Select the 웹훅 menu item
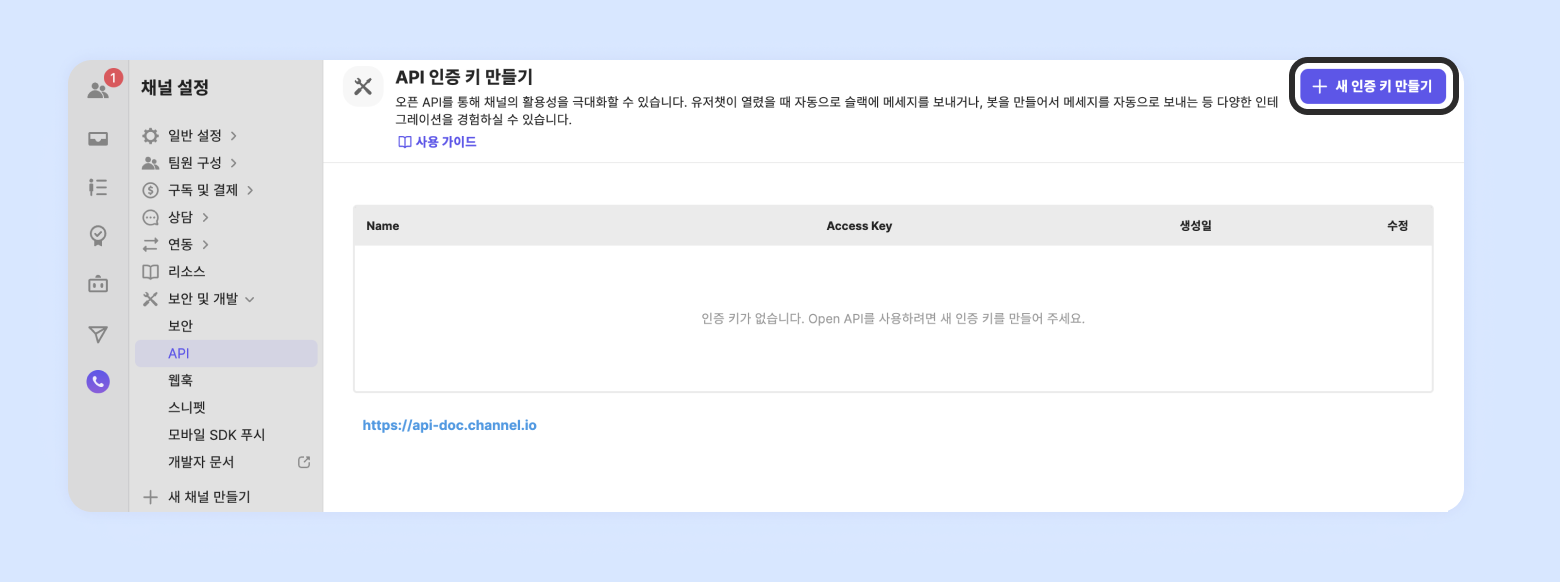The height and width of the screenshot is (582, 1560). click(181, 380)
